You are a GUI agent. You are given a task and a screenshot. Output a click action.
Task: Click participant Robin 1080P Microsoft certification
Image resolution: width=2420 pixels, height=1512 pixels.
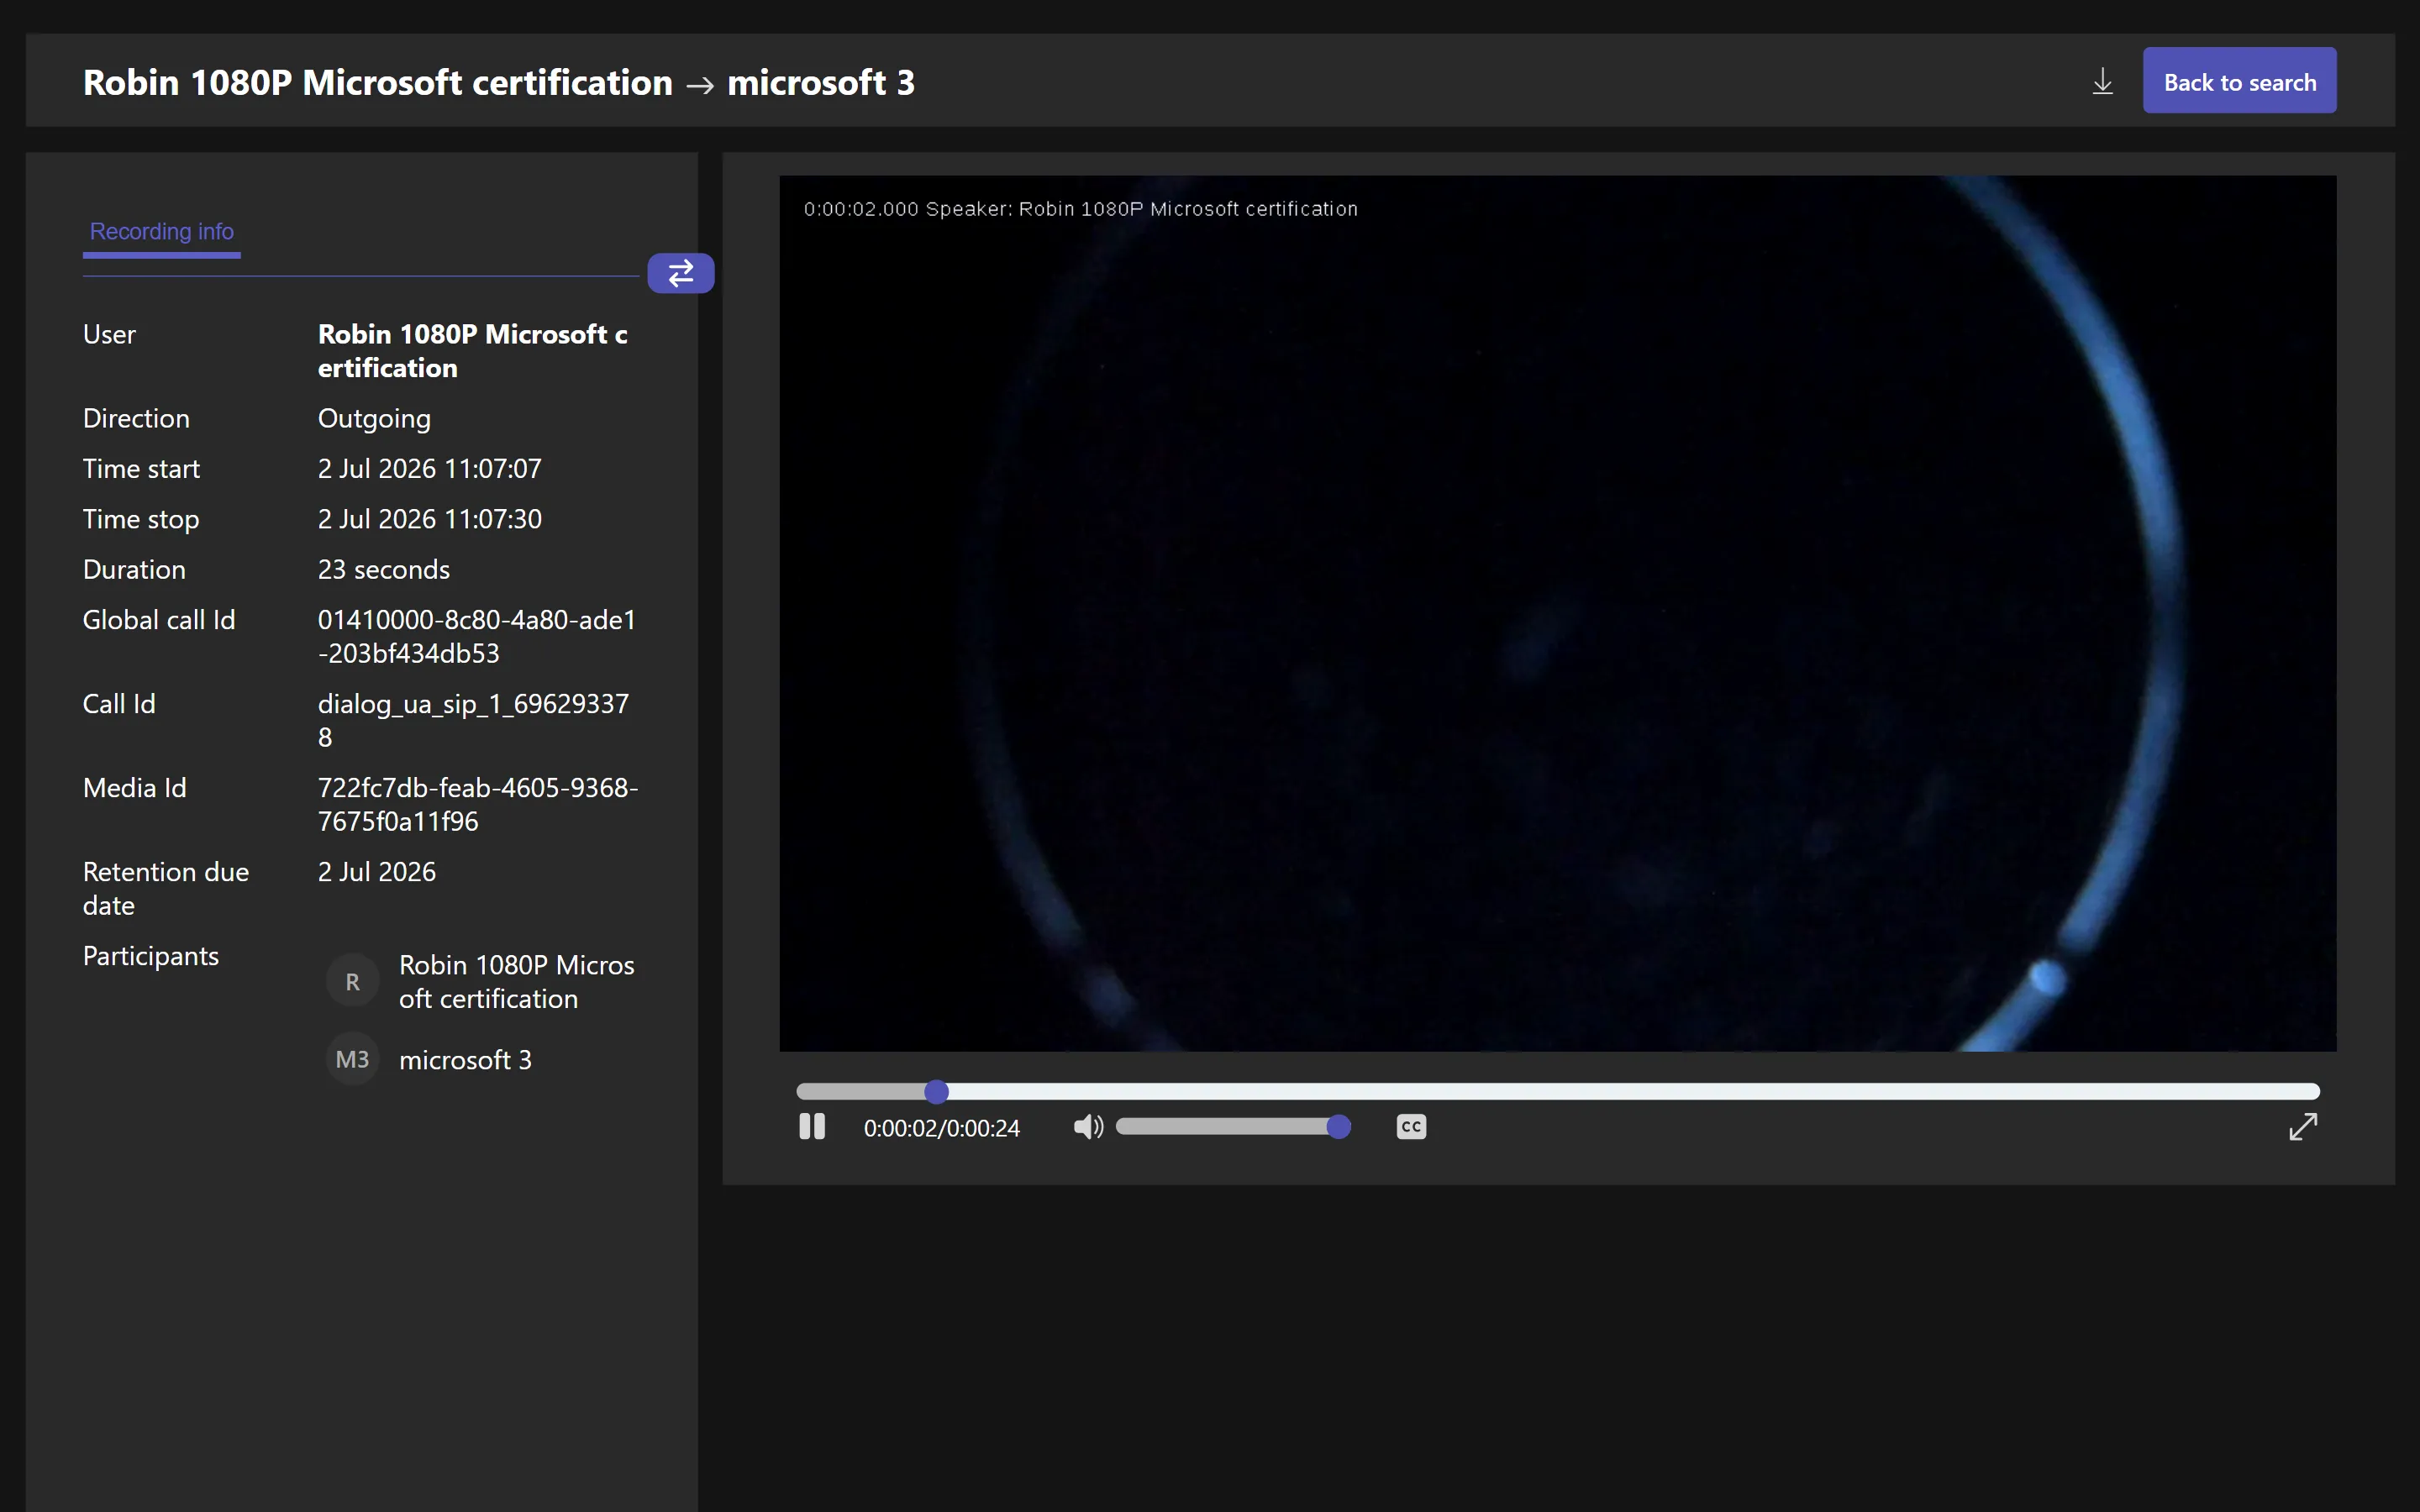coord(516,982)
